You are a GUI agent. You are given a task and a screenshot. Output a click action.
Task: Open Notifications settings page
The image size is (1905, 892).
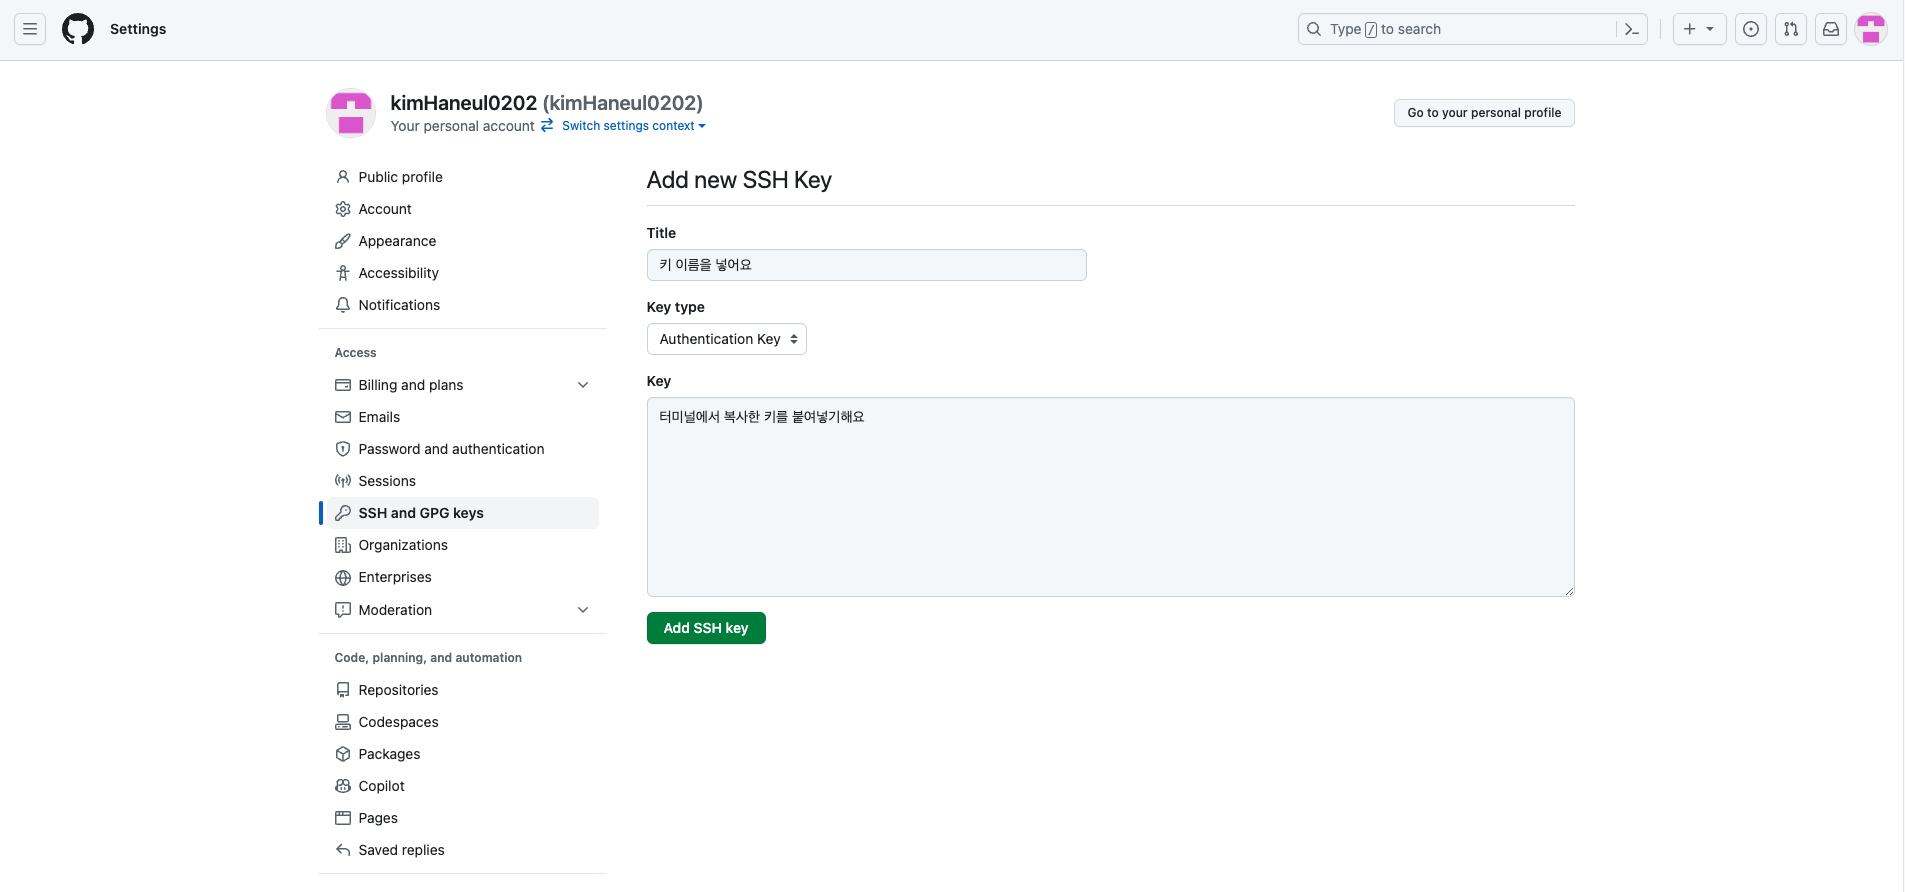click(x=463, y=305)
